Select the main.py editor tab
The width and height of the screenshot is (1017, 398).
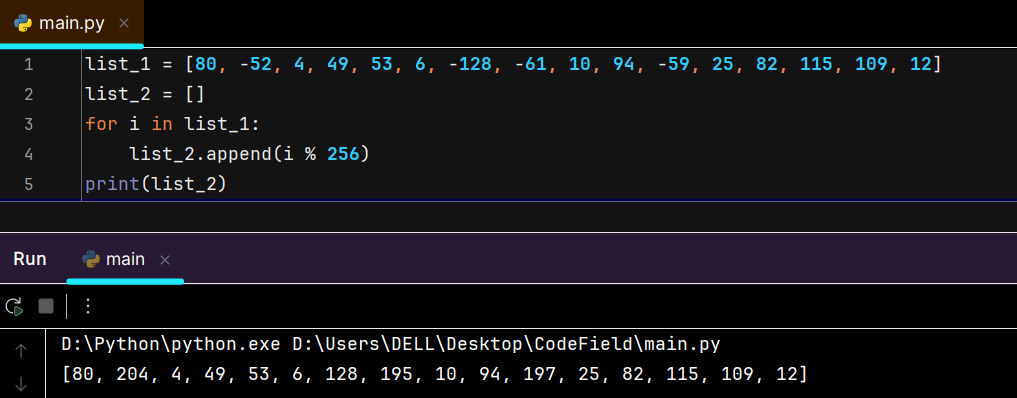pos(71,23)
